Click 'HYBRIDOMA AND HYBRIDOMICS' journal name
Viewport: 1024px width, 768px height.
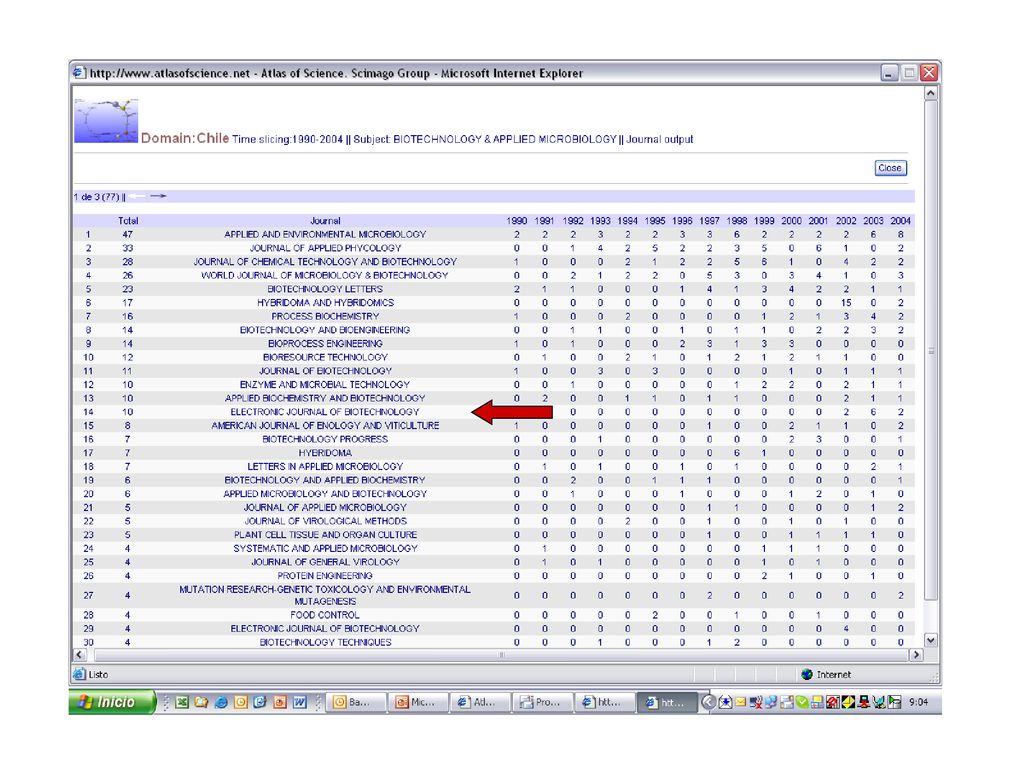[x=325, y=303]
